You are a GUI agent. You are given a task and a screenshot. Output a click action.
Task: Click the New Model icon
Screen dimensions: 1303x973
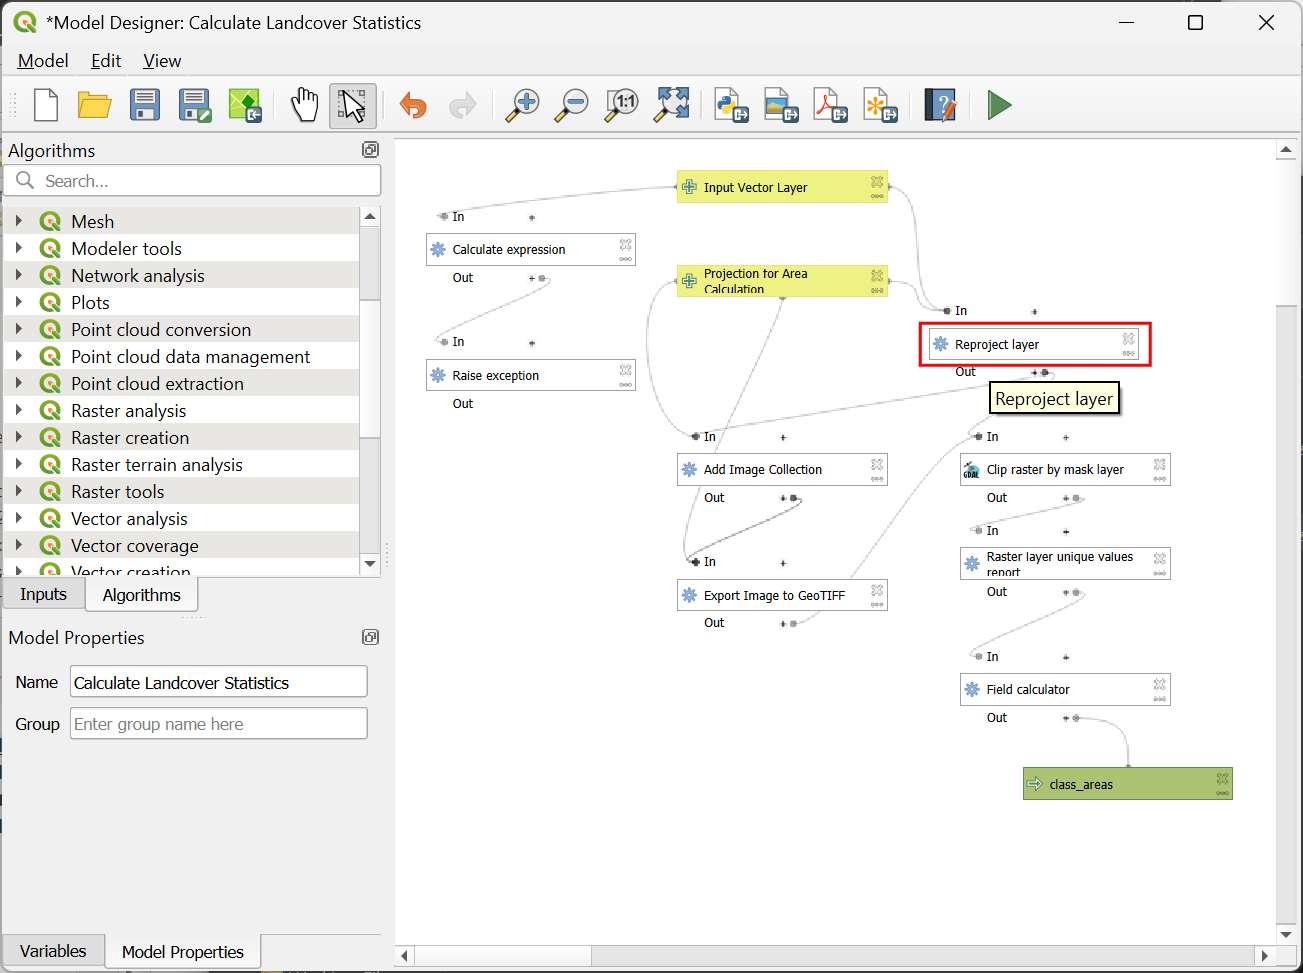[x=46, y=105]
